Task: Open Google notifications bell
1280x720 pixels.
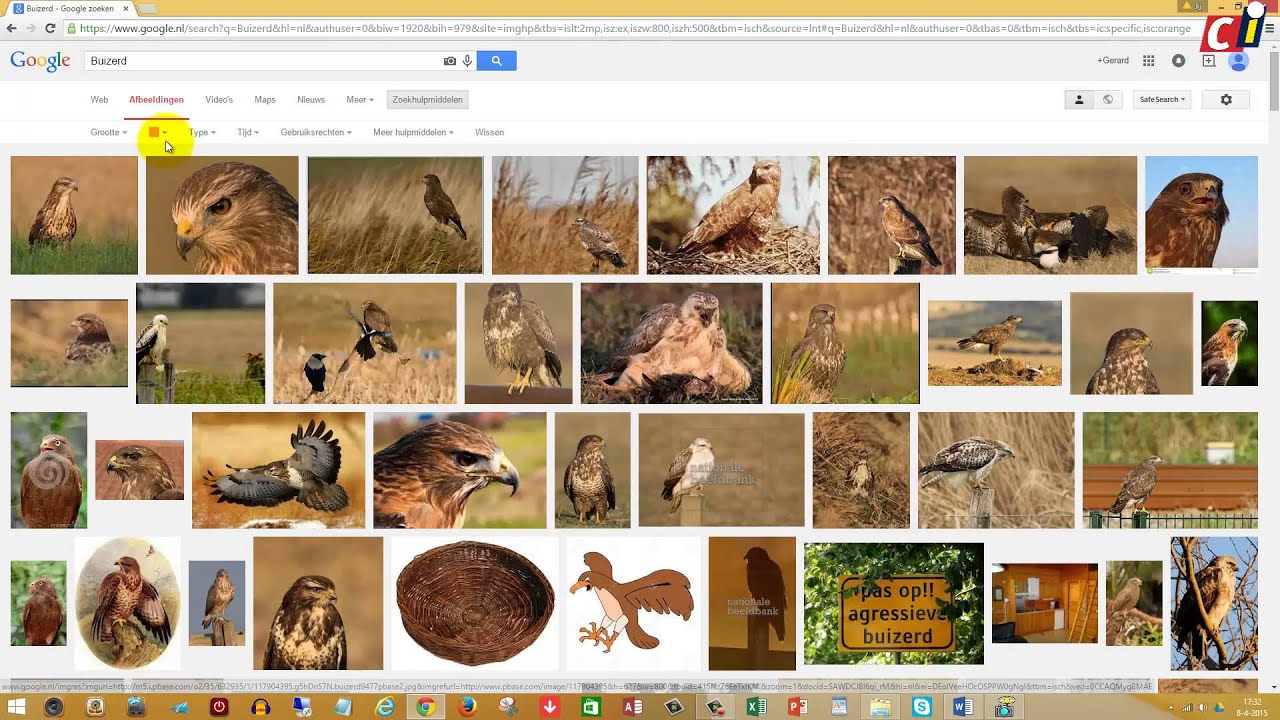Action: [x=1178, y=61]
